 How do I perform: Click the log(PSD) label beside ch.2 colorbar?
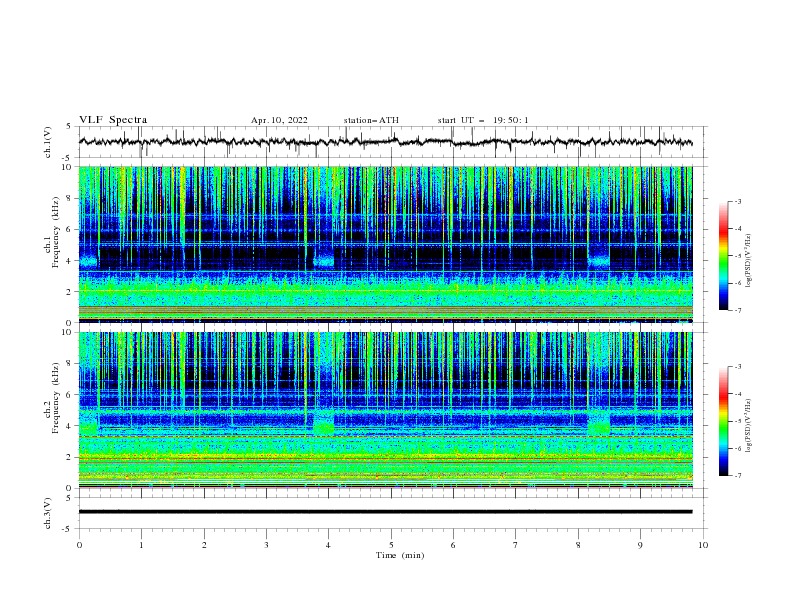(x=749, y=426)
